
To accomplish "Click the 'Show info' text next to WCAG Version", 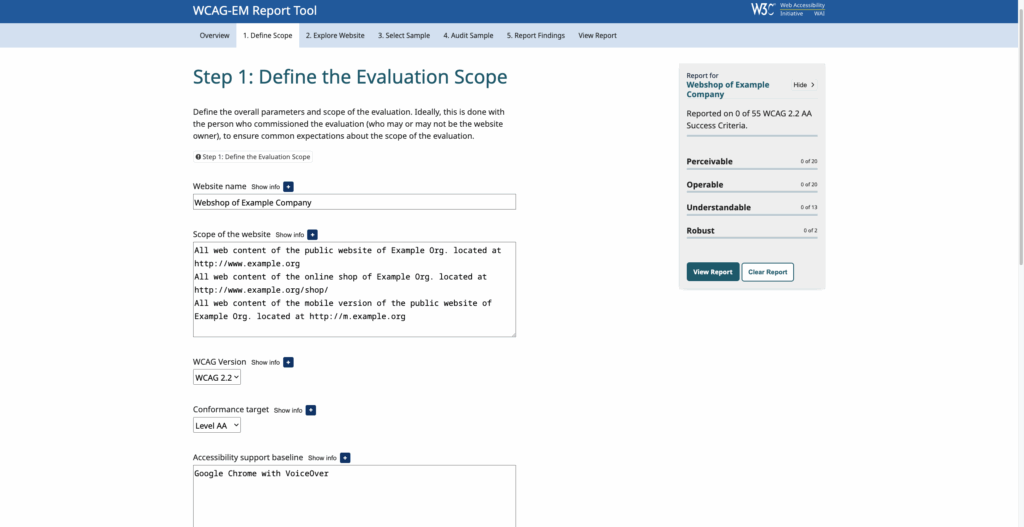I will coord(265,362).
